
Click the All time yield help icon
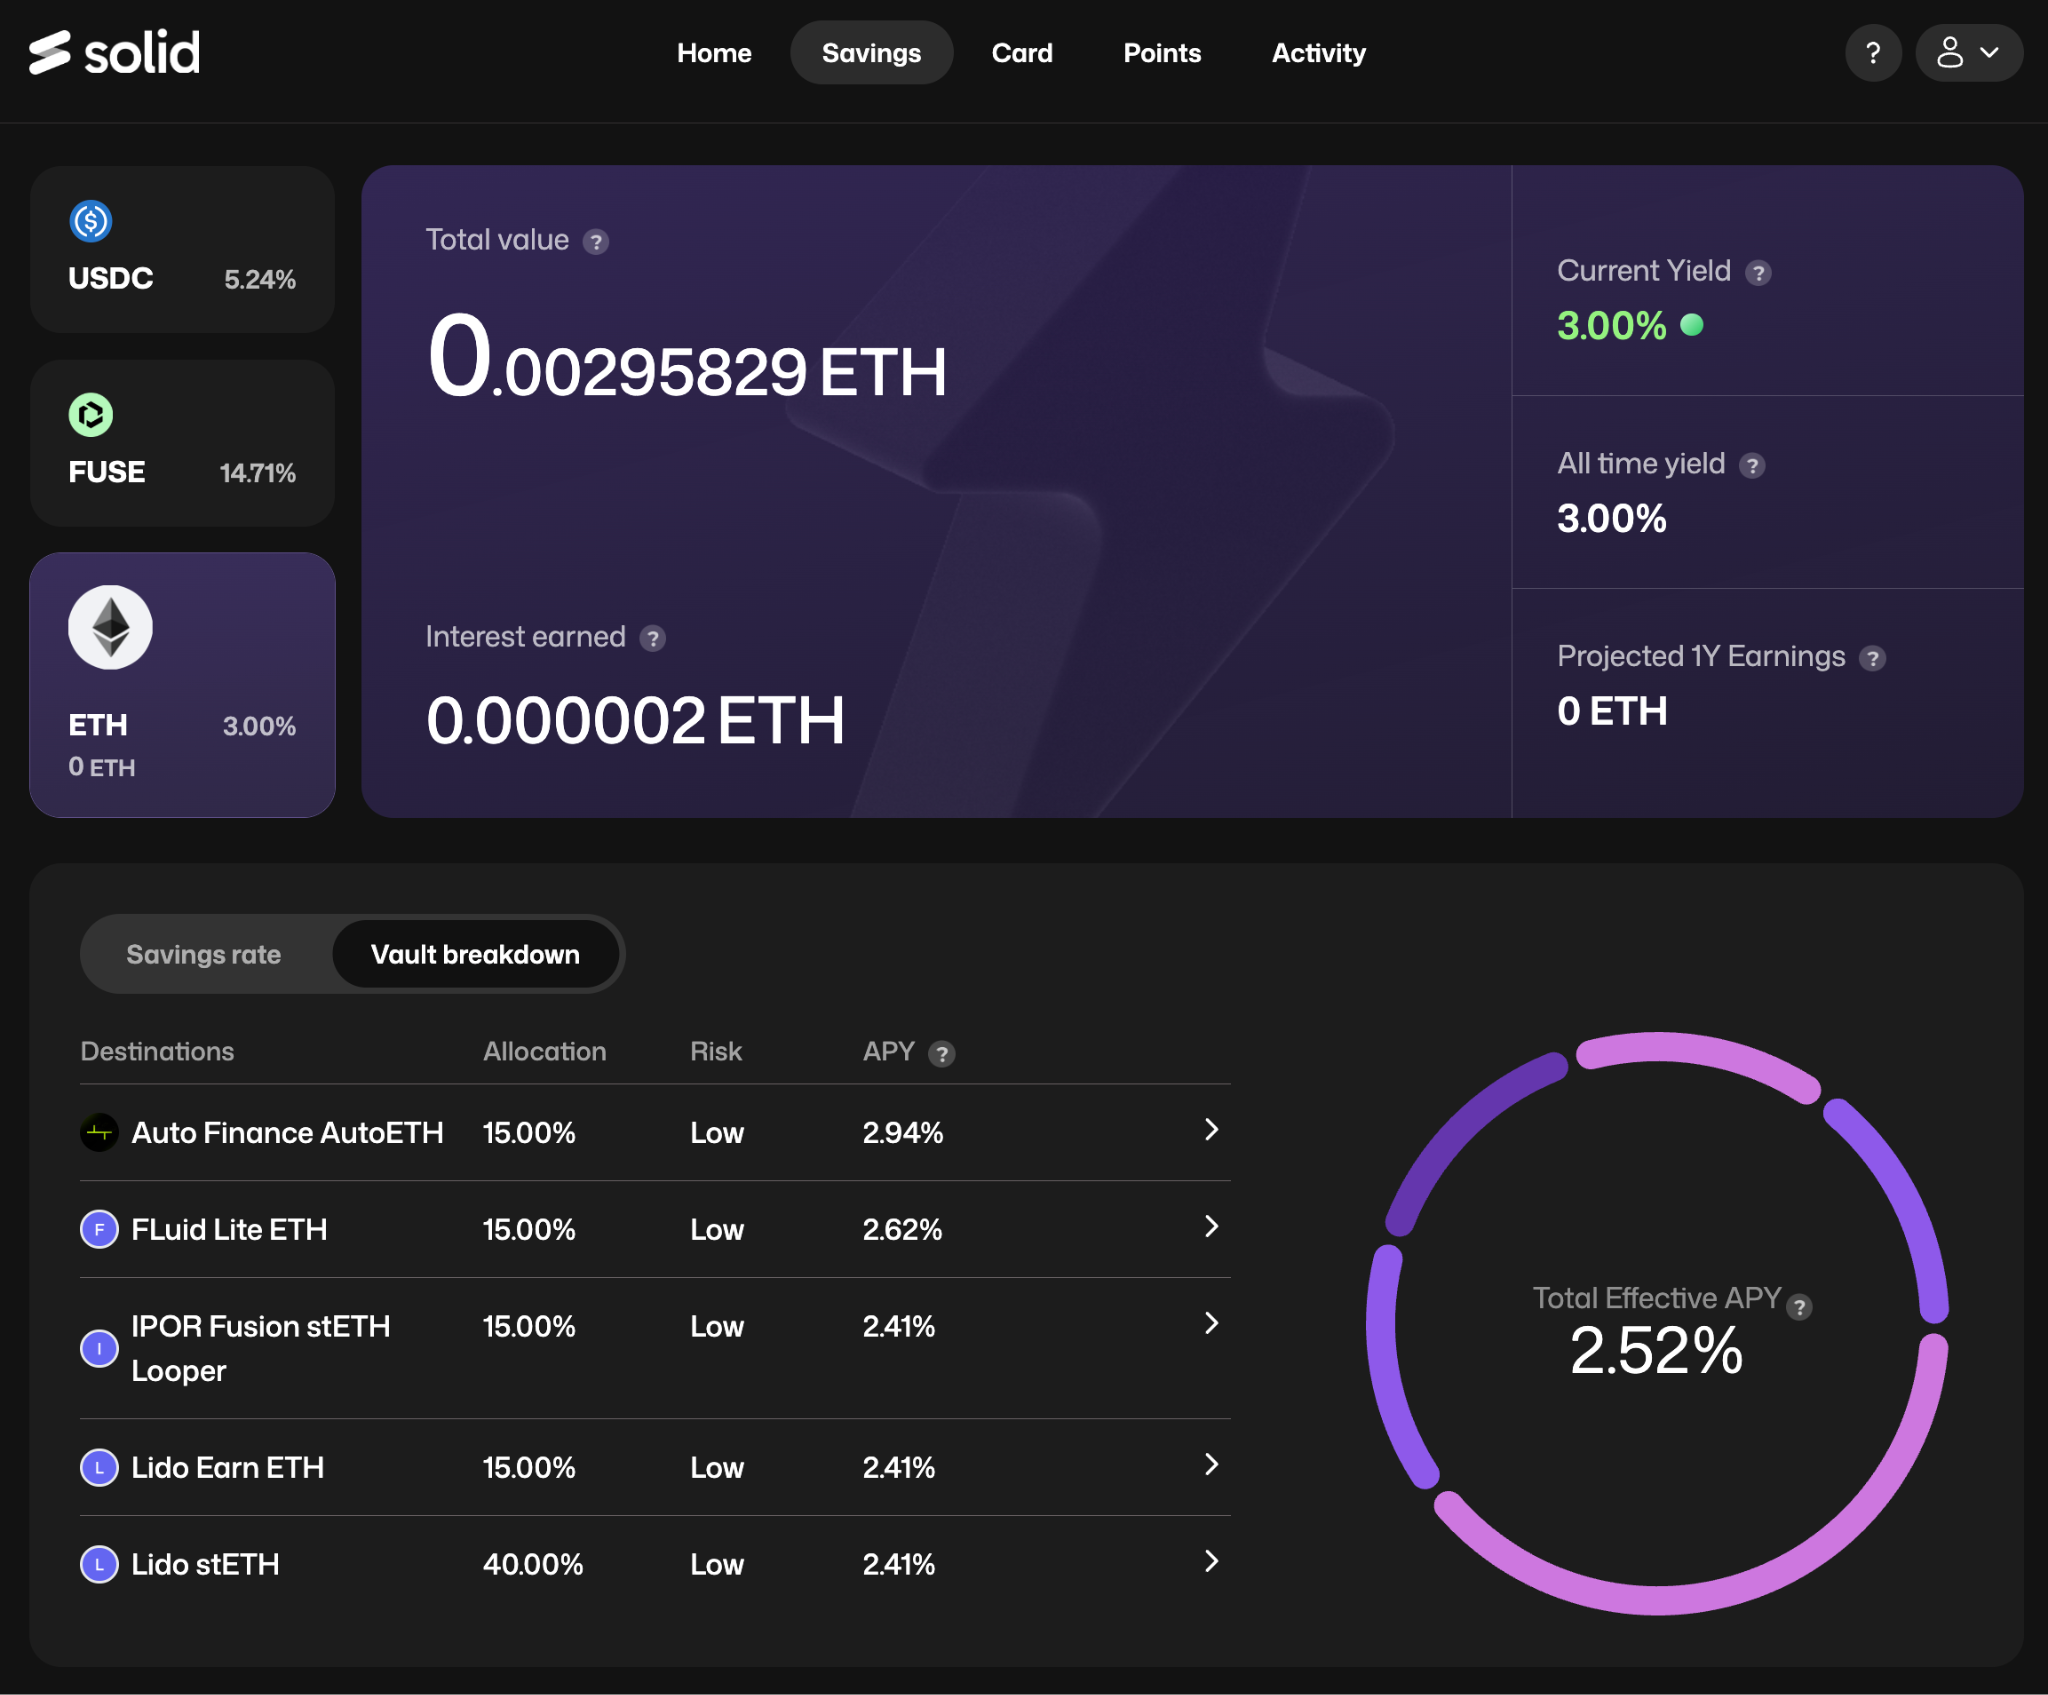tap(1751, 466)
